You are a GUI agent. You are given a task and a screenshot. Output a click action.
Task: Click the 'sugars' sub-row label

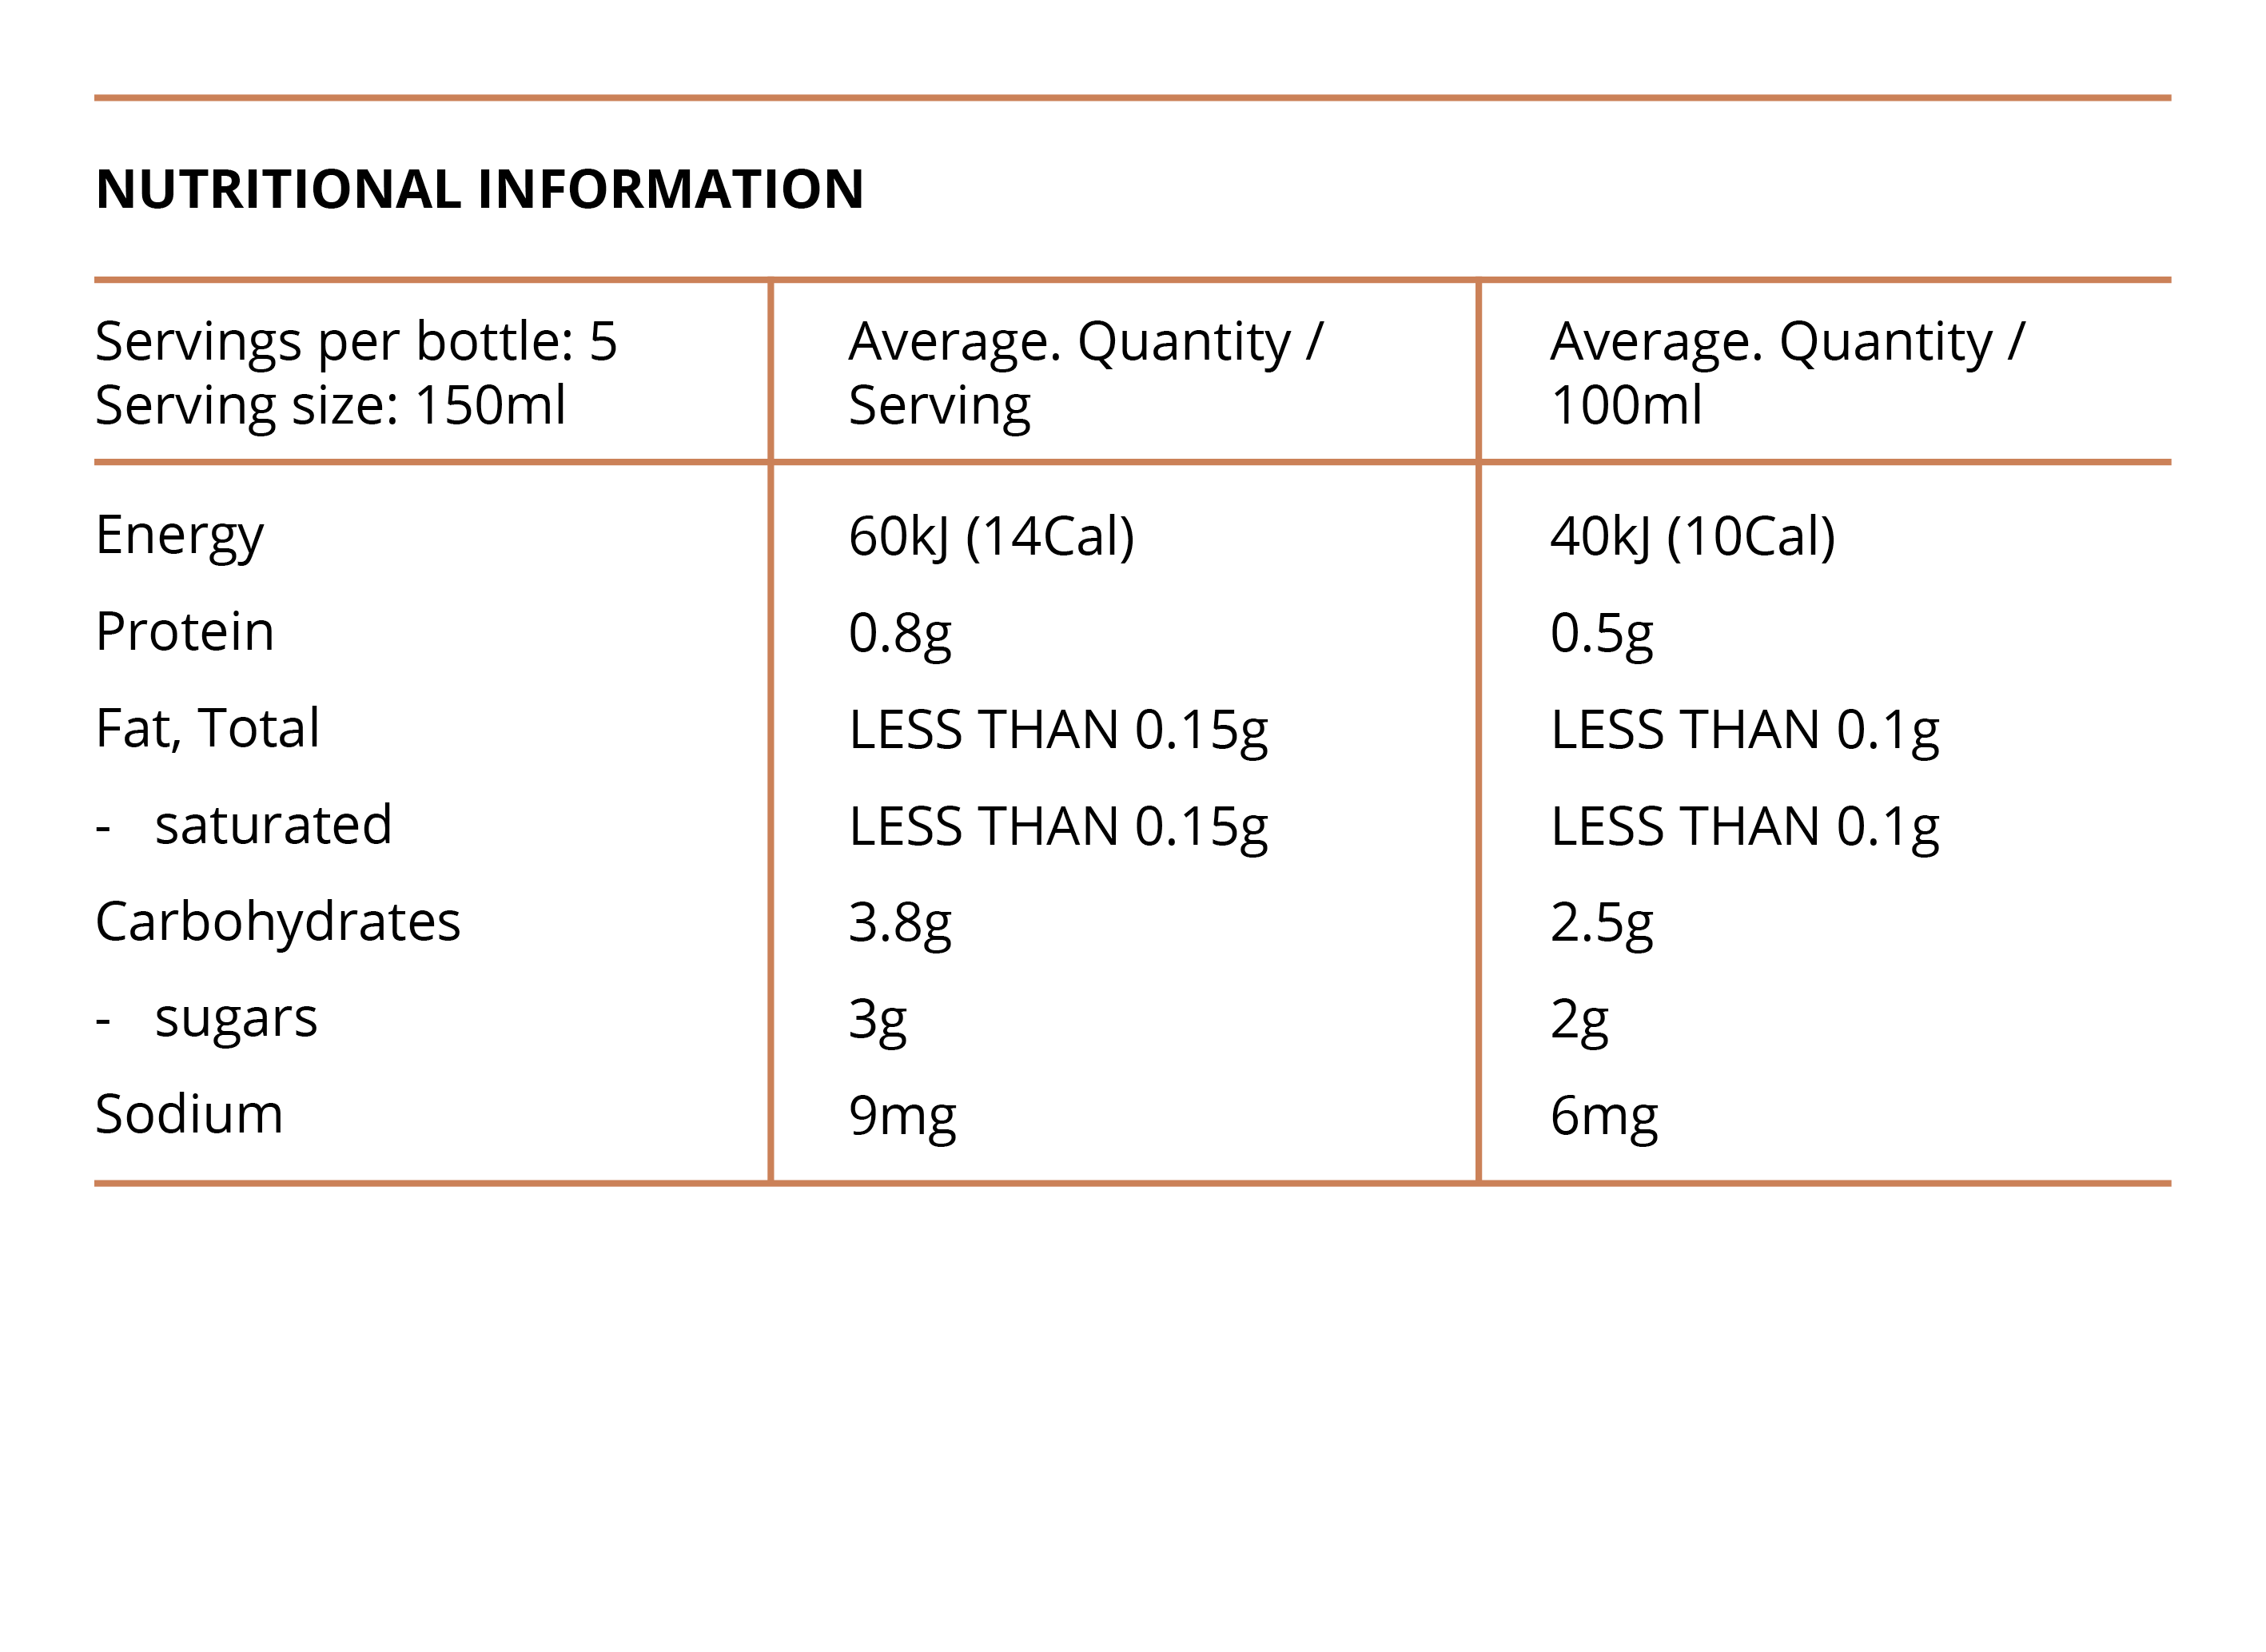pyautogui.click(x=236, y=1018)
